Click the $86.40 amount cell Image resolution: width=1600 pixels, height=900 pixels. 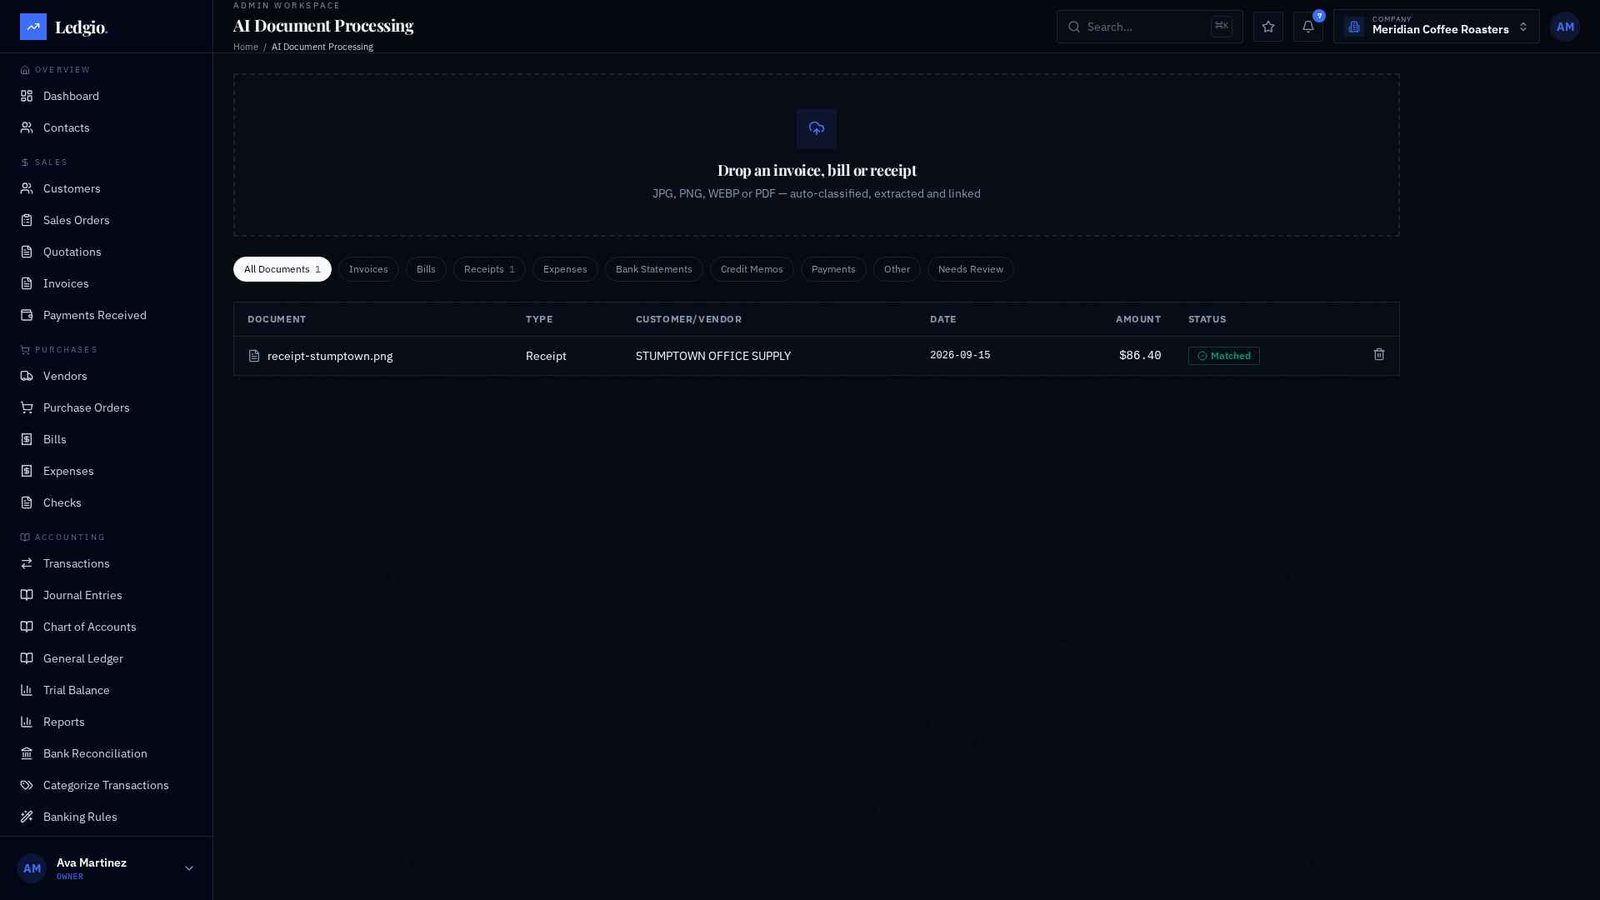coord(1140,356)
